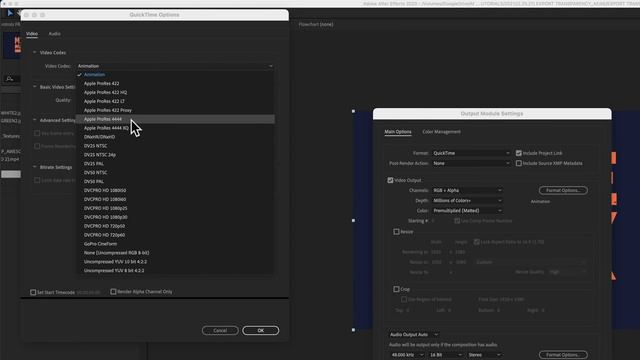
Task: Select Apple ProRes 422 Proxy codec
Action: point(175,110)
